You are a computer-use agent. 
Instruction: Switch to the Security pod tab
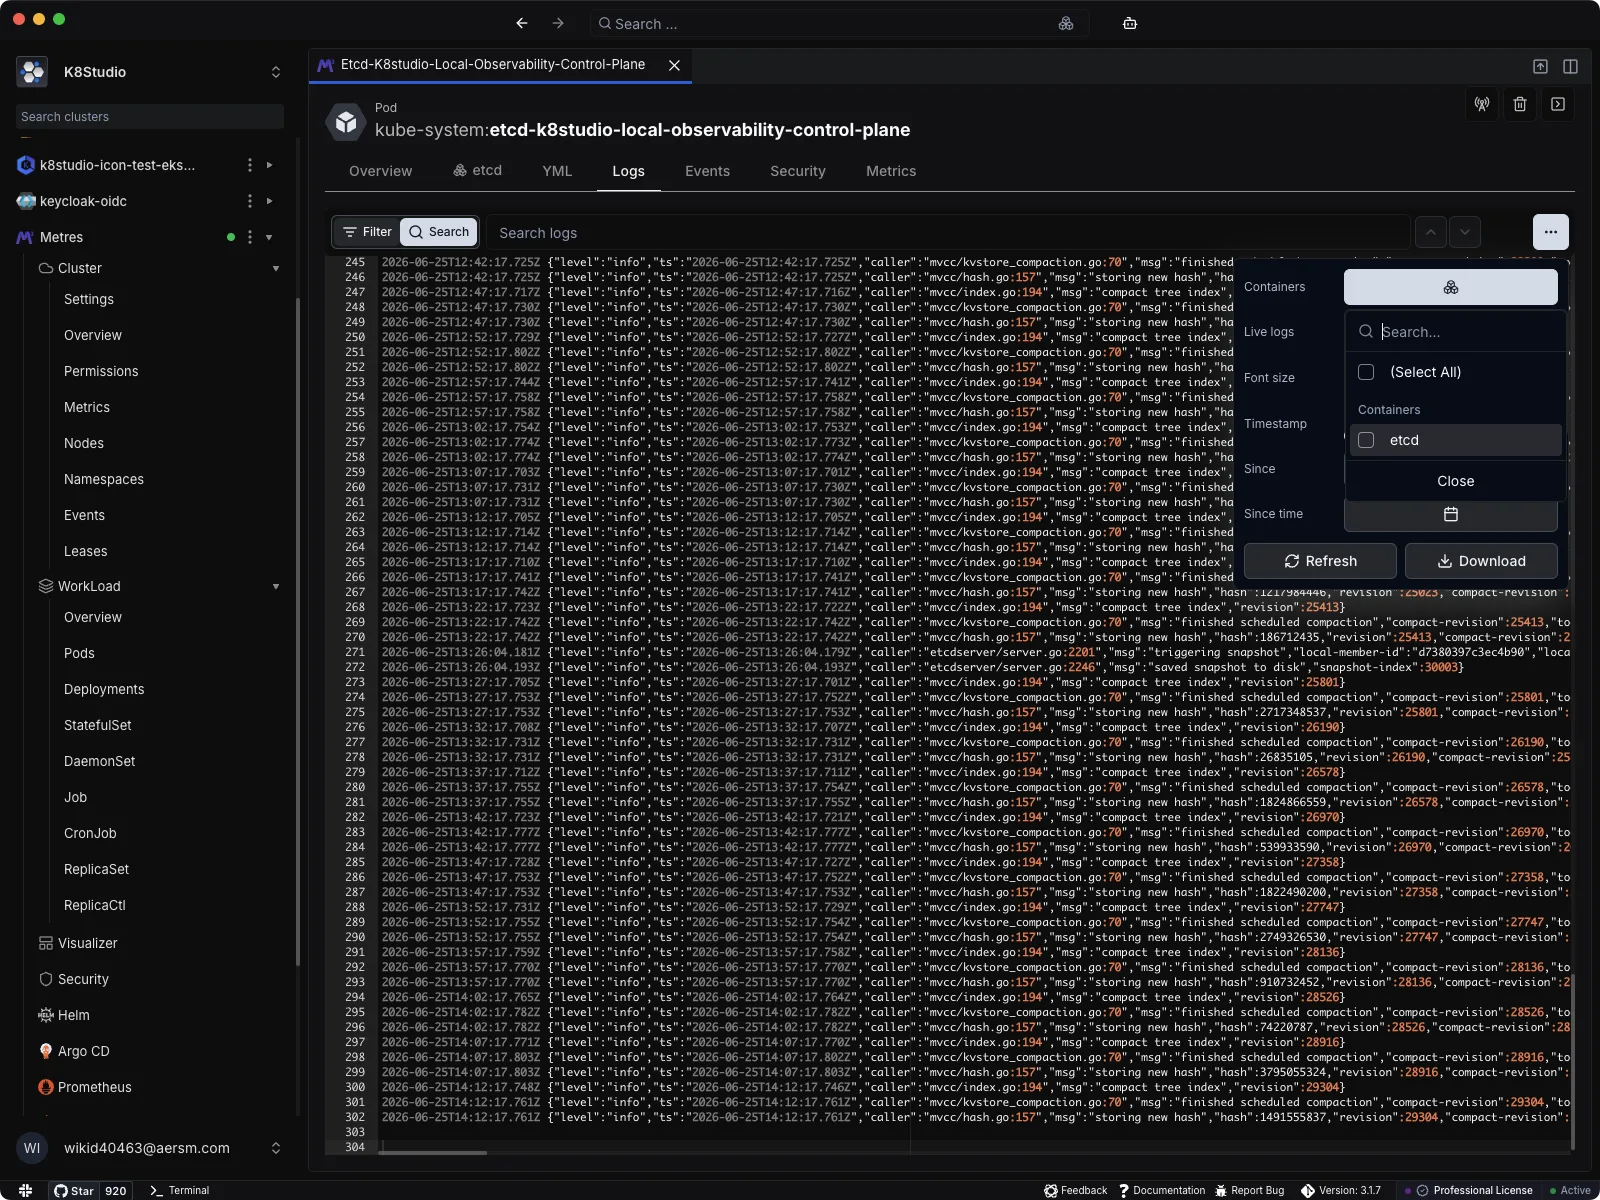click(798, 171)
